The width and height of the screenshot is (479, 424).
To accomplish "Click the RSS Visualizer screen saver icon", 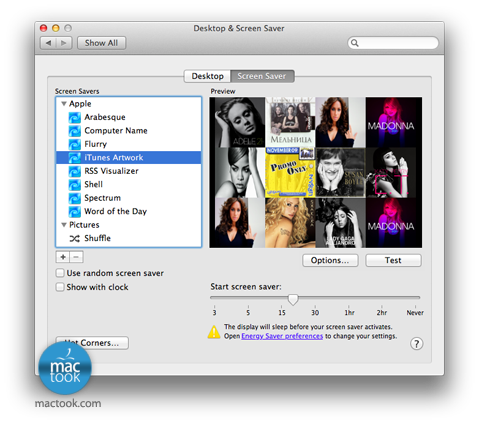I will click(x=75, y=171).
